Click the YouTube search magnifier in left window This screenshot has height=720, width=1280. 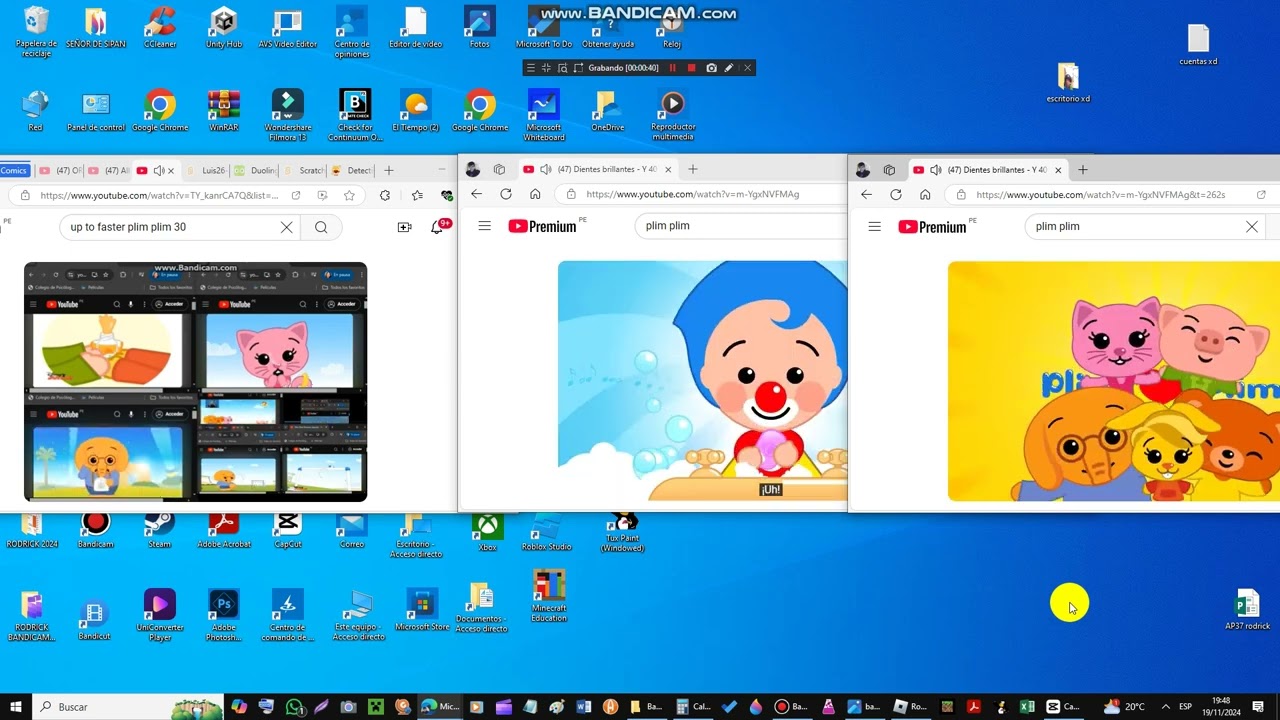321,227
